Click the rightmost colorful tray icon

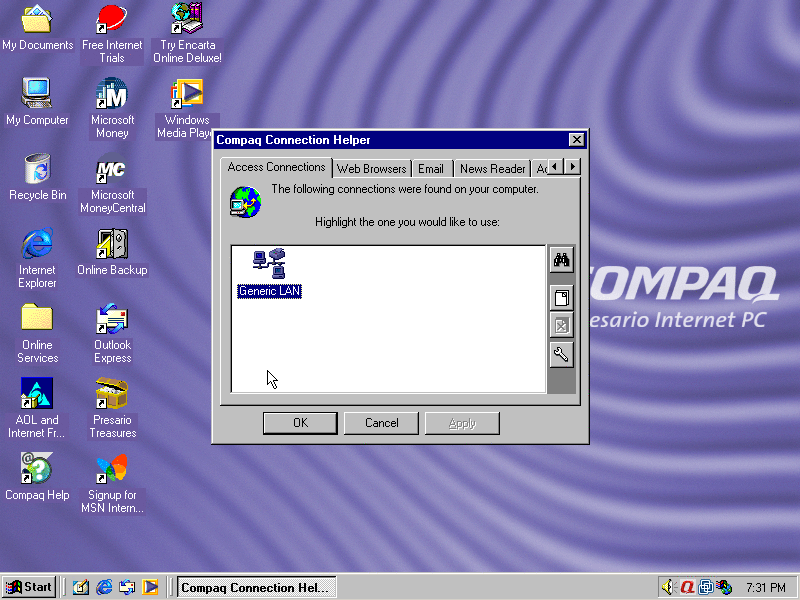[723, 587]
